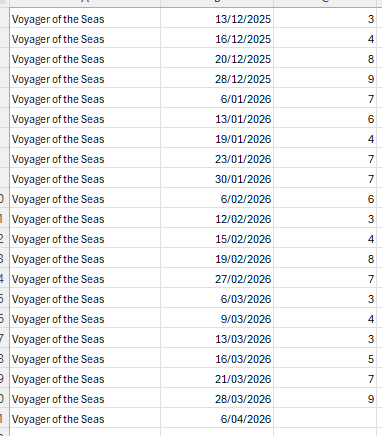Click the cell containing 6/01/2026
382x436 pixels.
(x=217, y=98)
